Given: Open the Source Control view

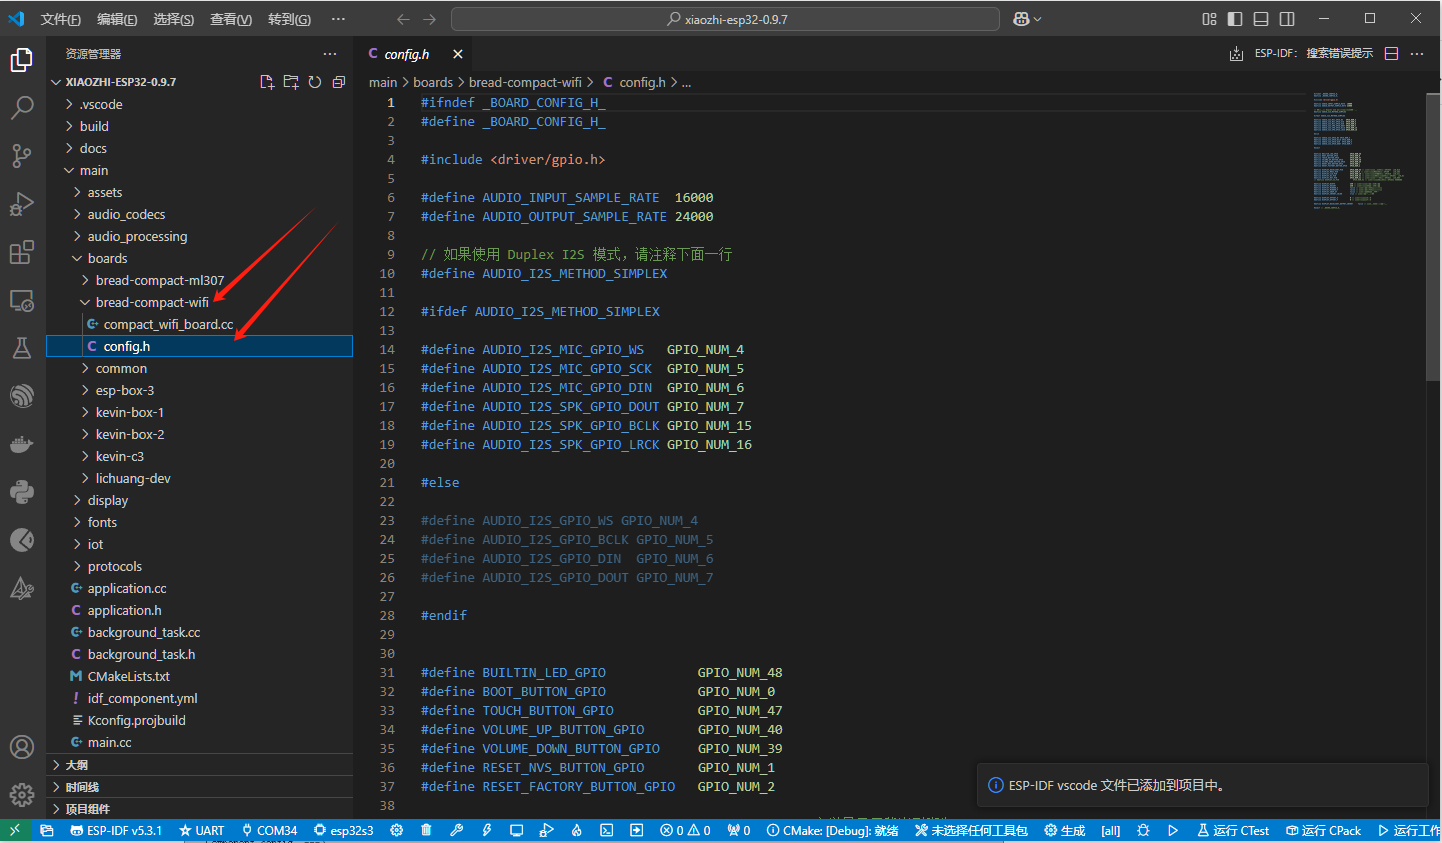Looking at the screenshot, I should pos(22,155).
